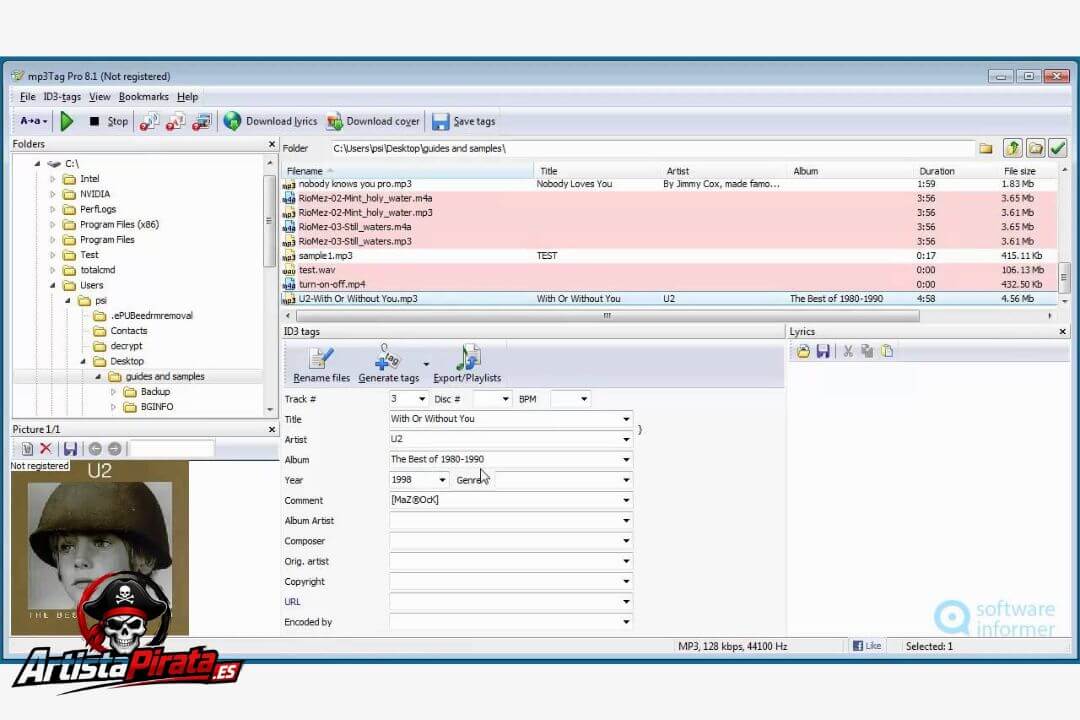
Task: Click the first remove-tag icon after Stop
Action: 149,121
